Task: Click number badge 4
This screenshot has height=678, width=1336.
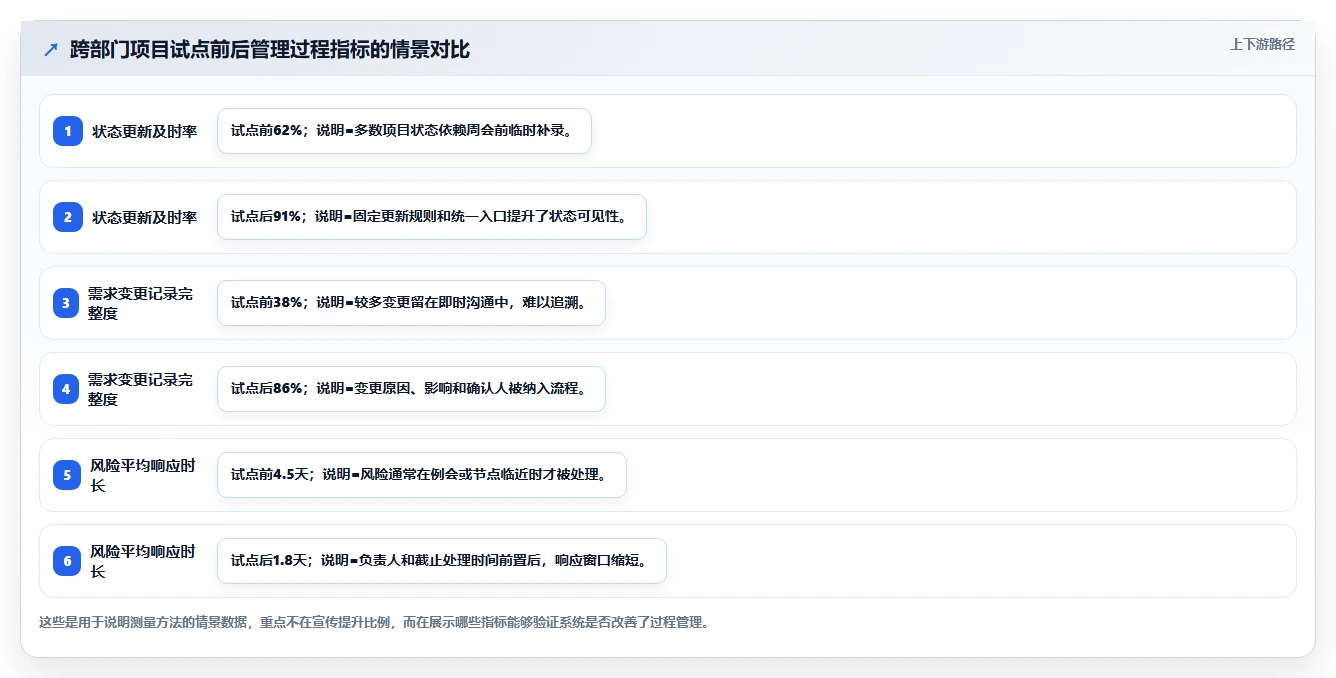Action: tap(66, 389)
